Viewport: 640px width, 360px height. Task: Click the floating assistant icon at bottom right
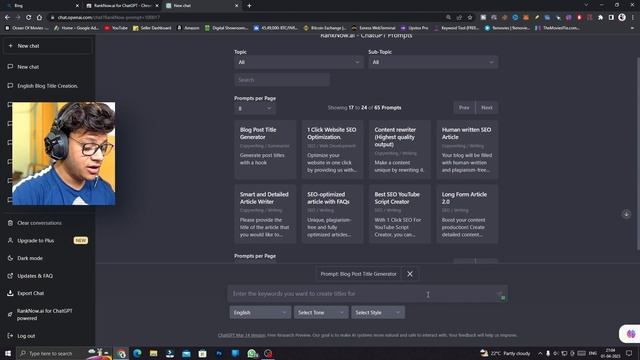point(630,334)
